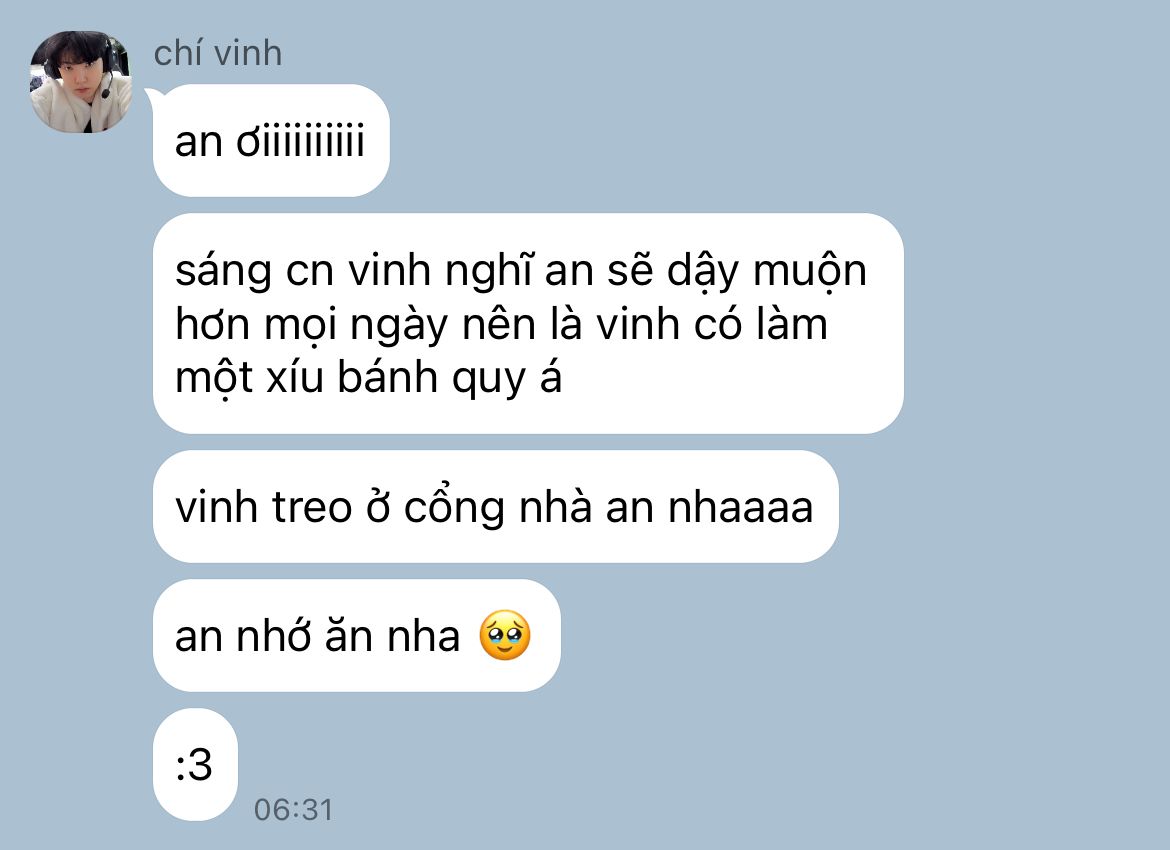Click the word "muộn" in the long message
This screenshot has height=850, width=1170.
click(810, 271)
